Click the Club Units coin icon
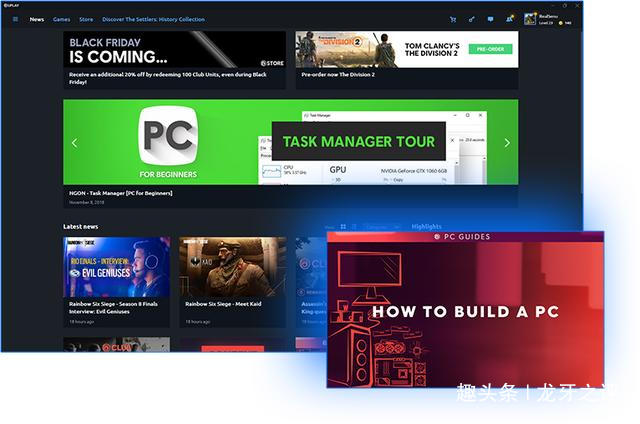 click(560, 23)
